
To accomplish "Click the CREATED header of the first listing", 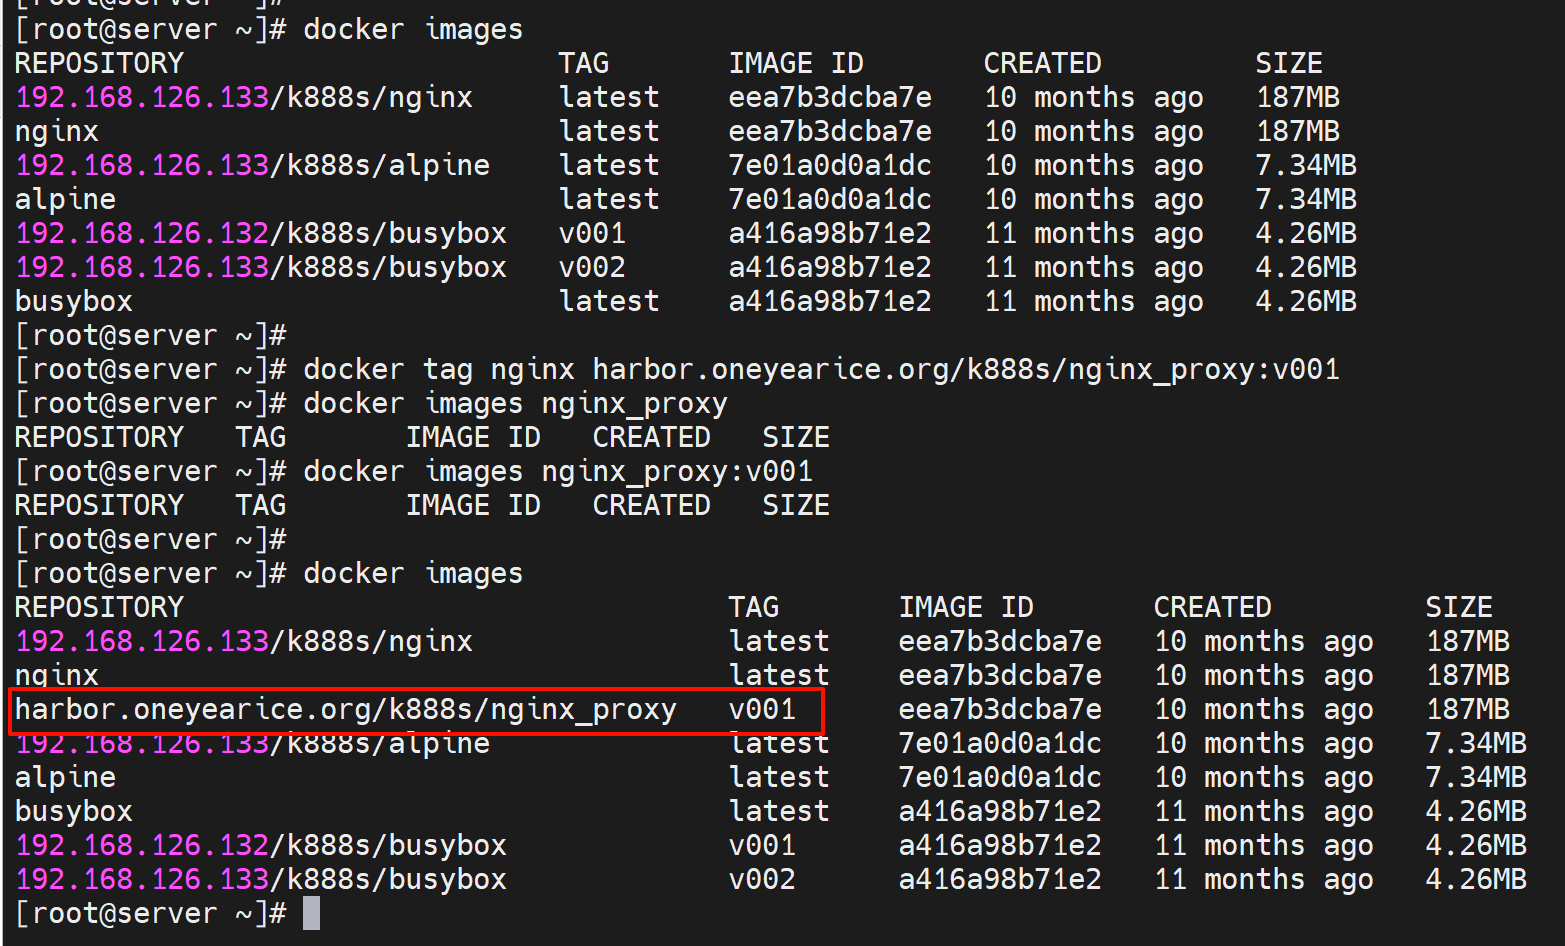I will [x=1041, y=64].
